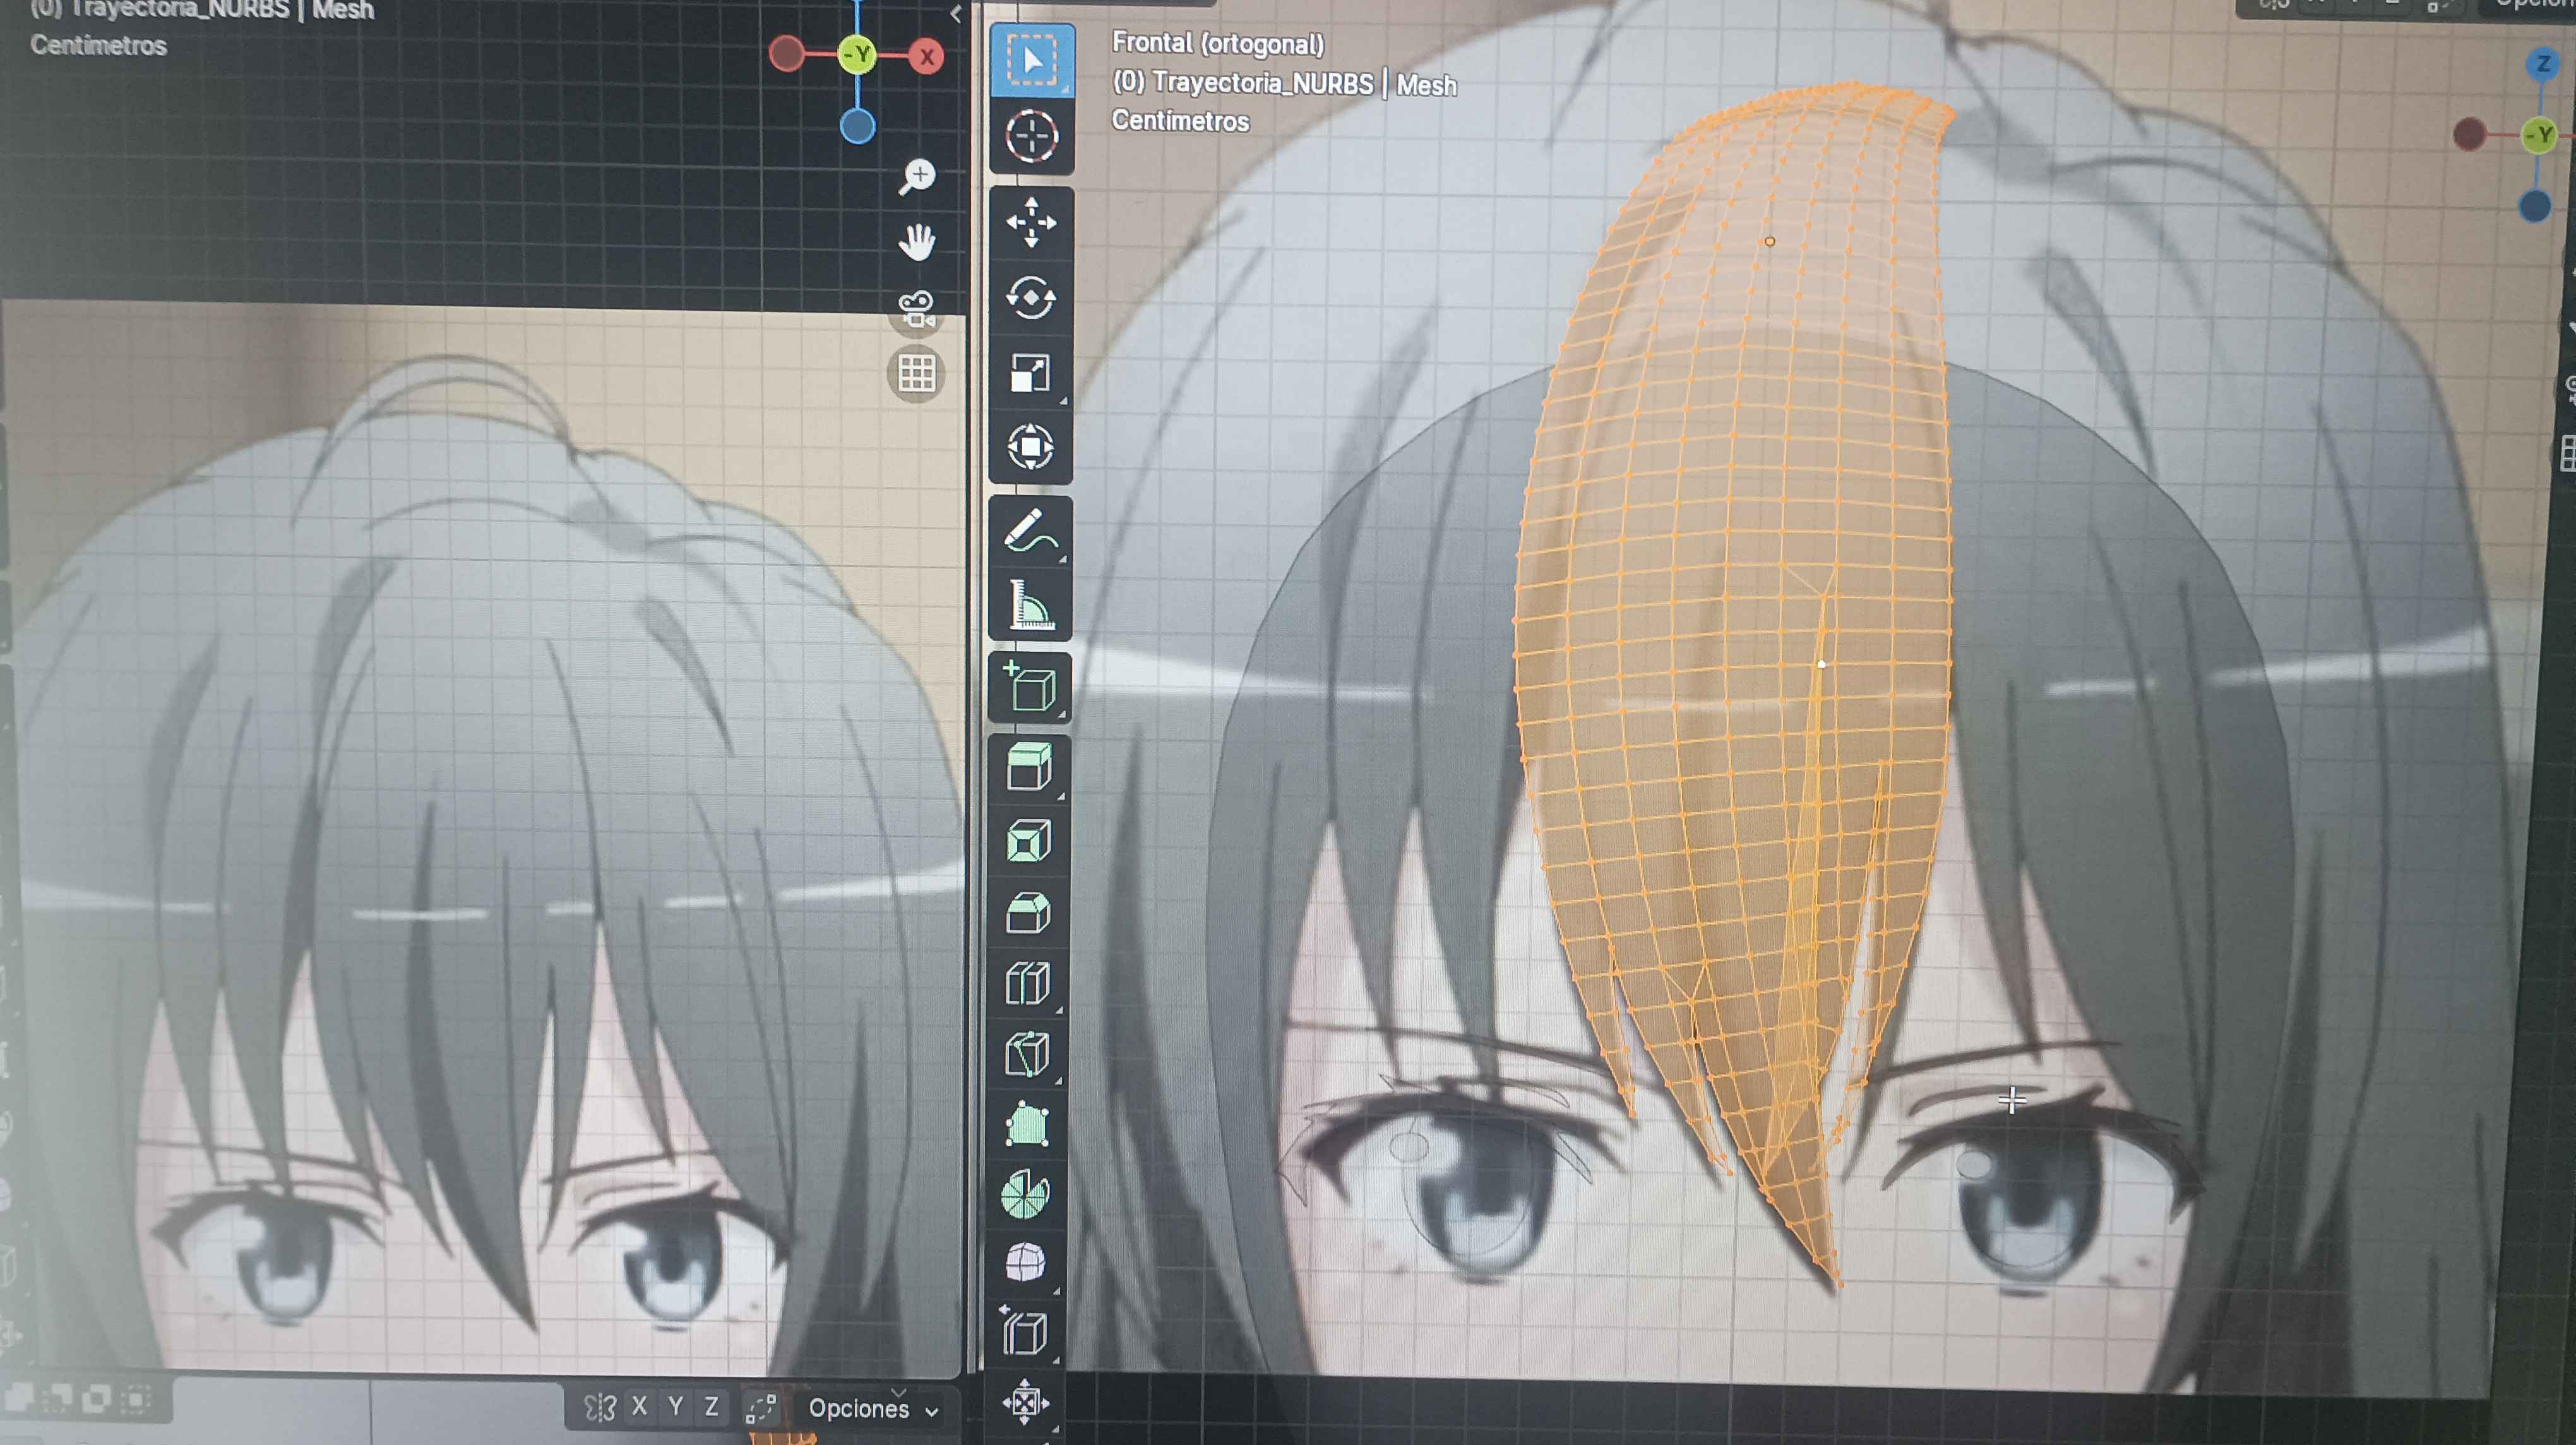
Task: Activate the Spin tool
Action: 1025,1195
